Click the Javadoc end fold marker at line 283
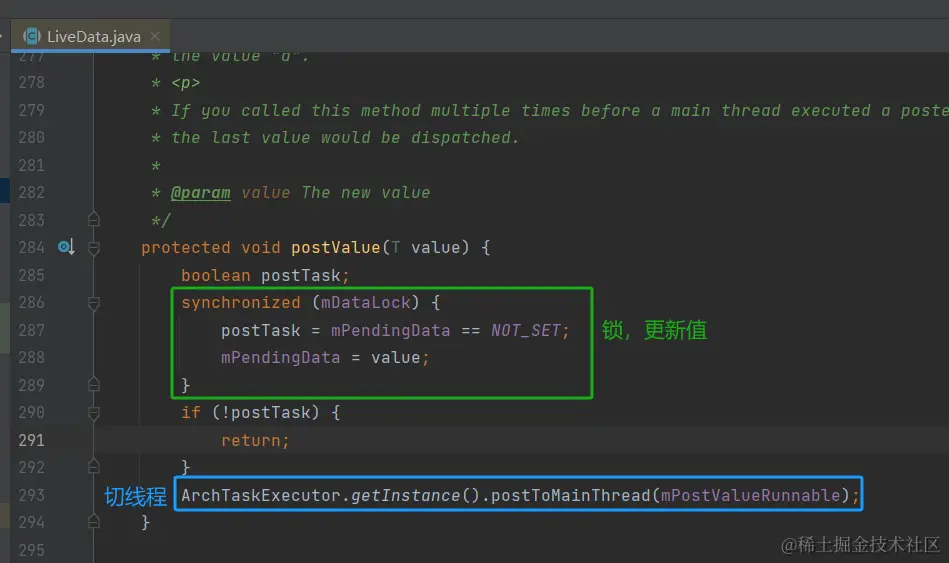 94,219
